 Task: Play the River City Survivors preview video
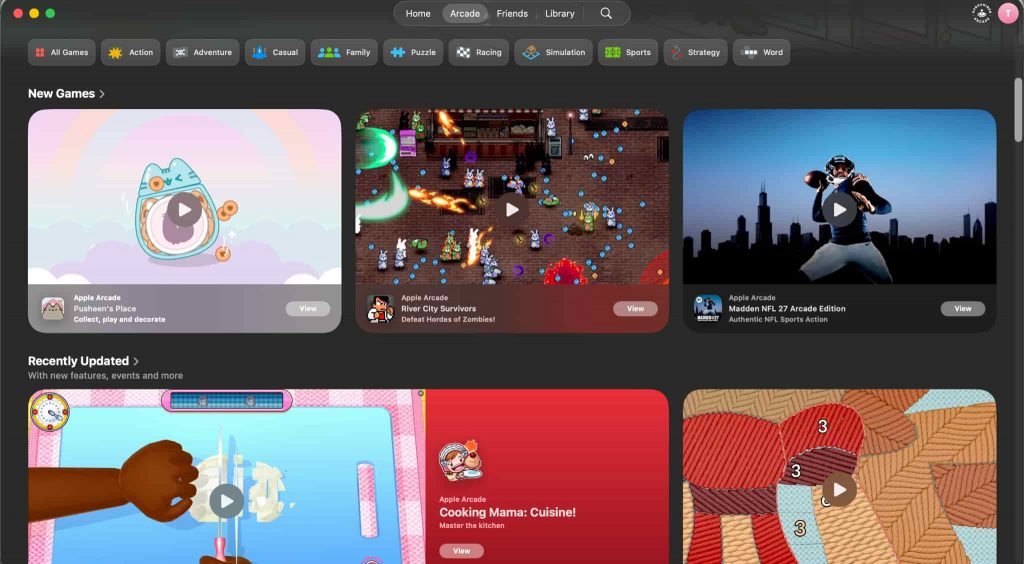pyautogui.click(x=512, y=210)
